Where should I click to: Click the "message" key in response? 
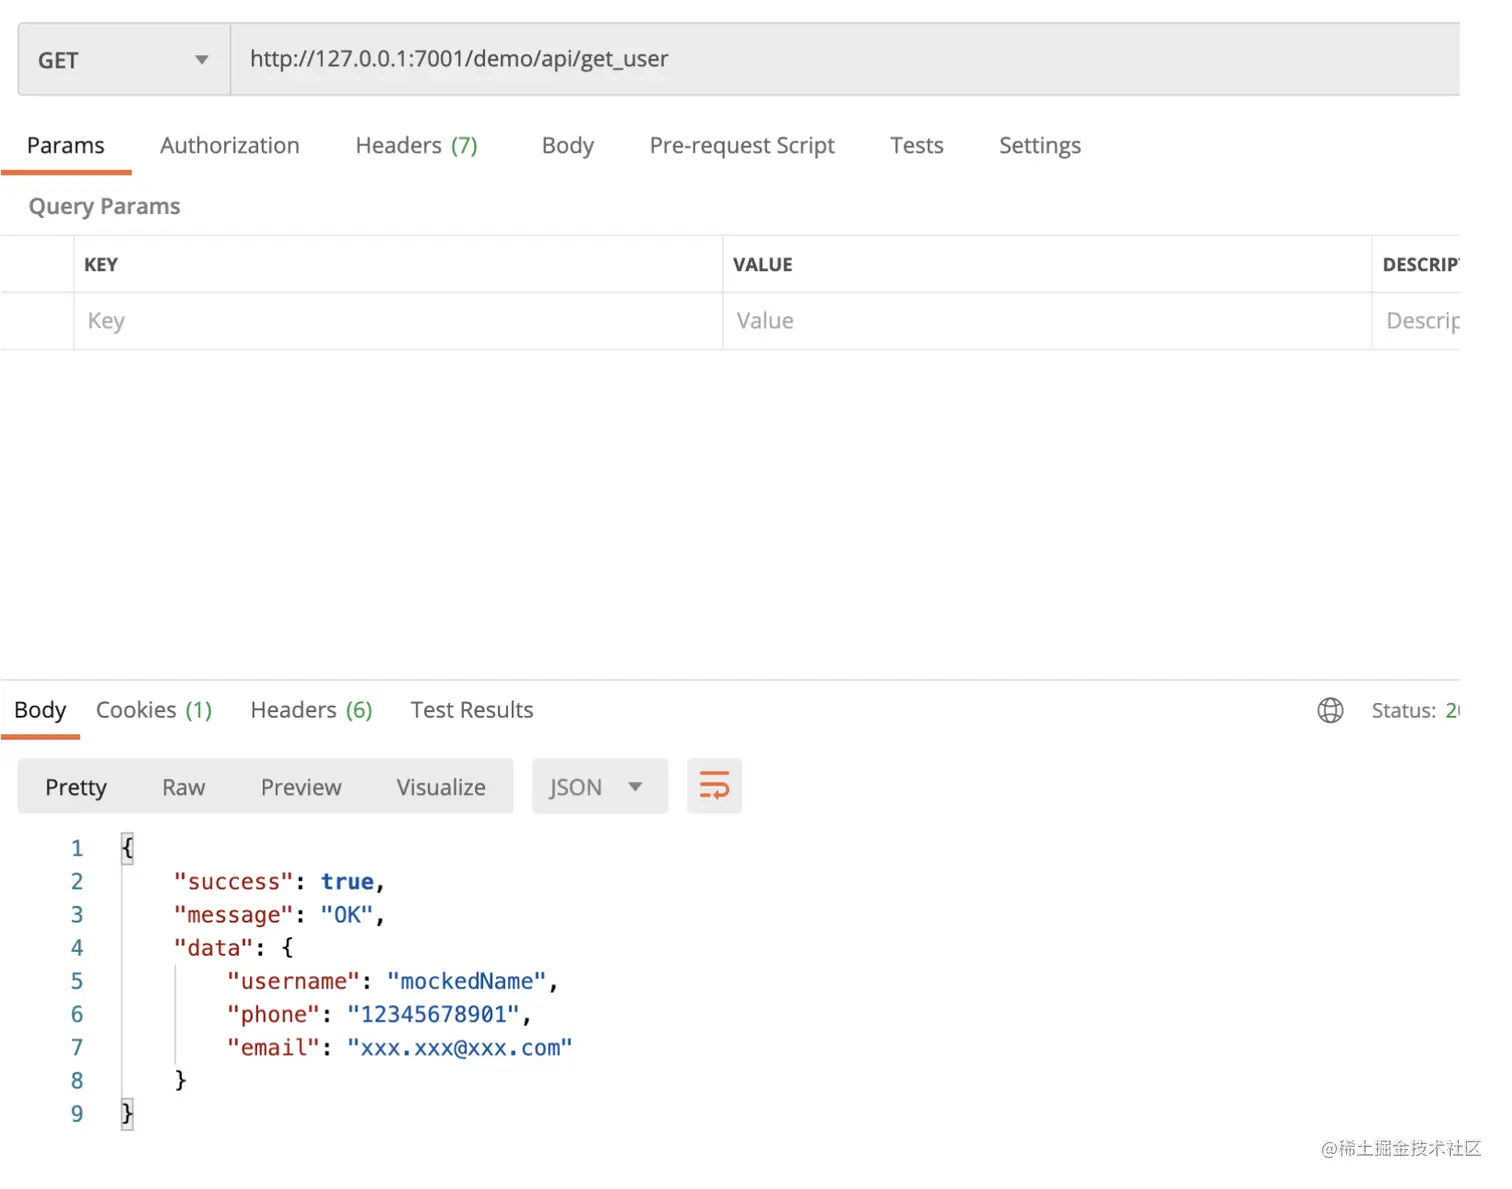(x=234, y=915)
